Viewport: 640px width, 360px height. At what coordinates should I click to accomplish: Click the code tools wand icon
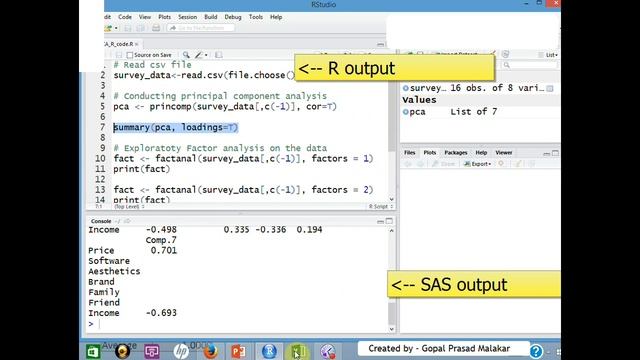coord(198,55)
